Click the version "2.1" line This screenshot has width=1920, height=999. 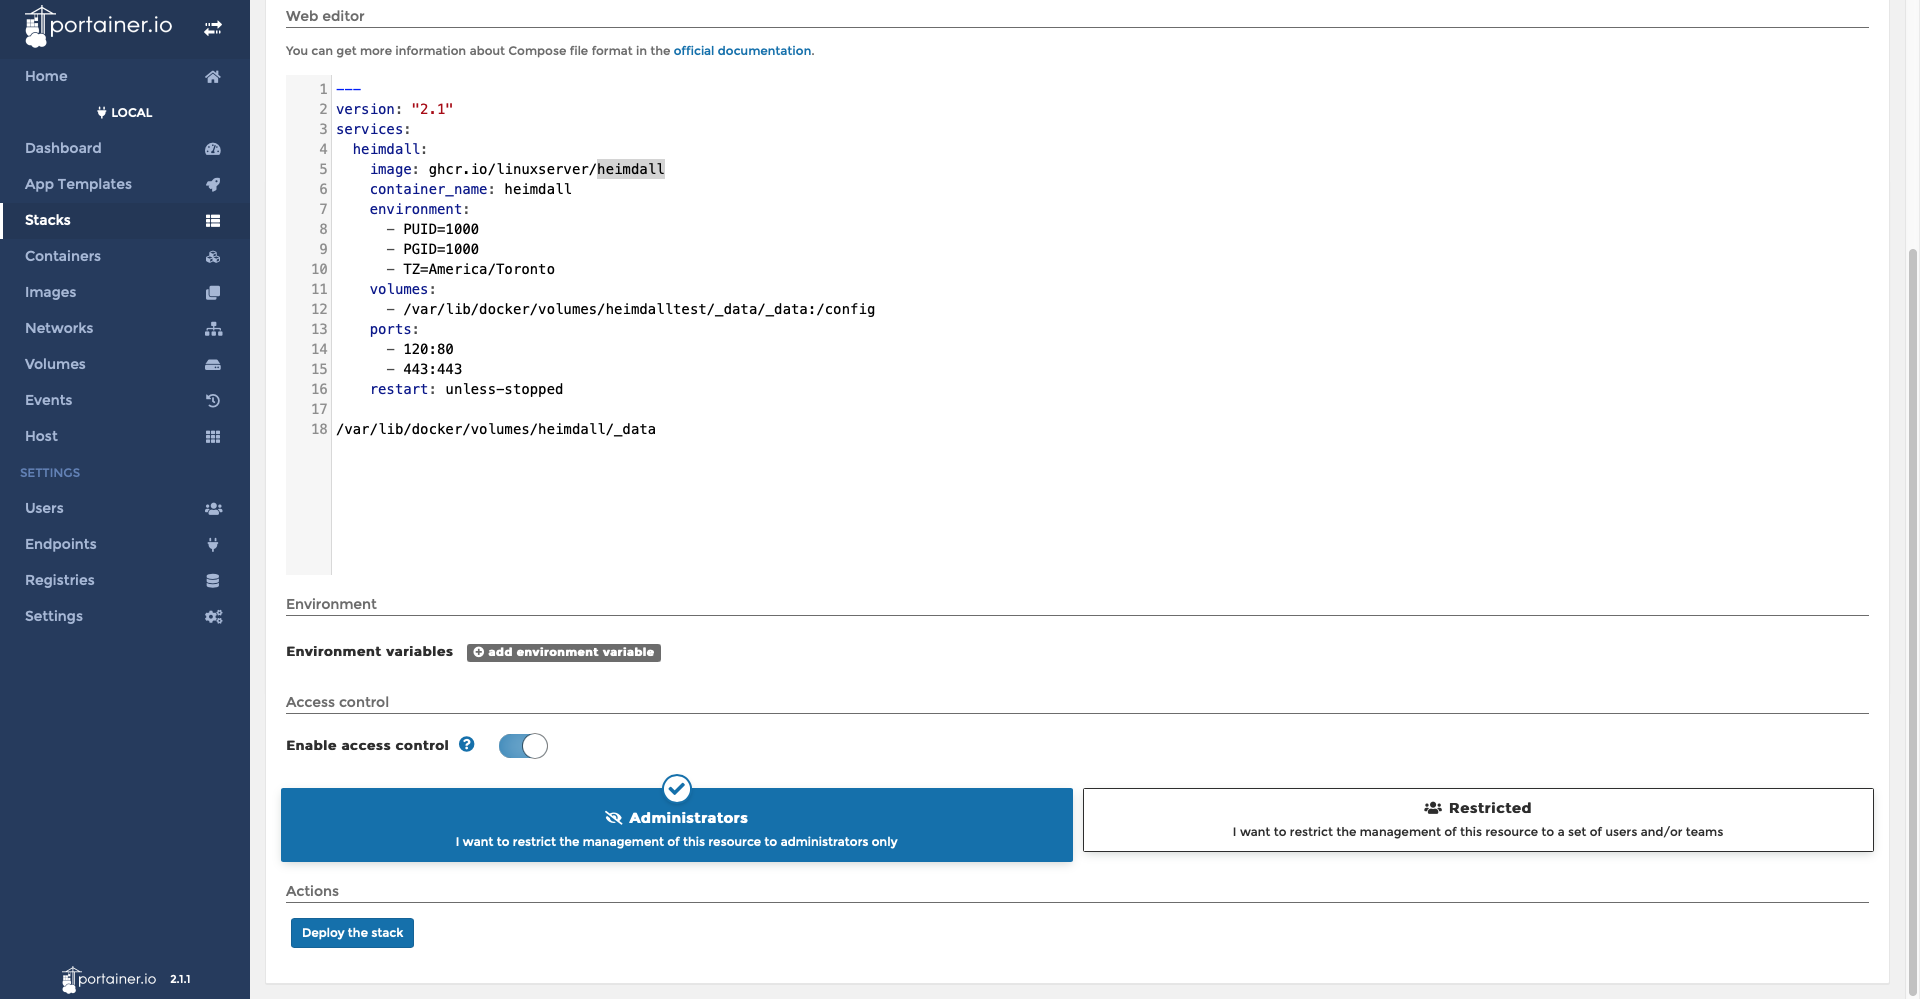click(x=394, y=109)
